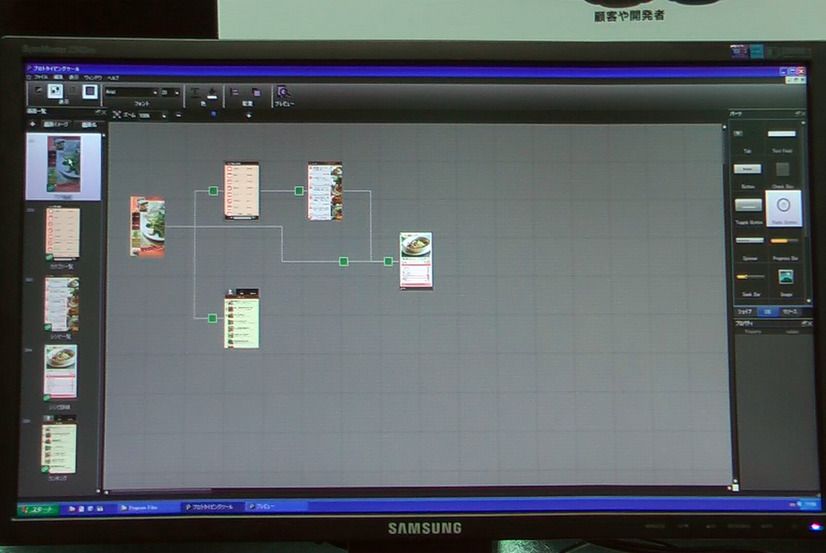Select the salad top screen on canvas
826x553 pixels.
pos(148,226)
